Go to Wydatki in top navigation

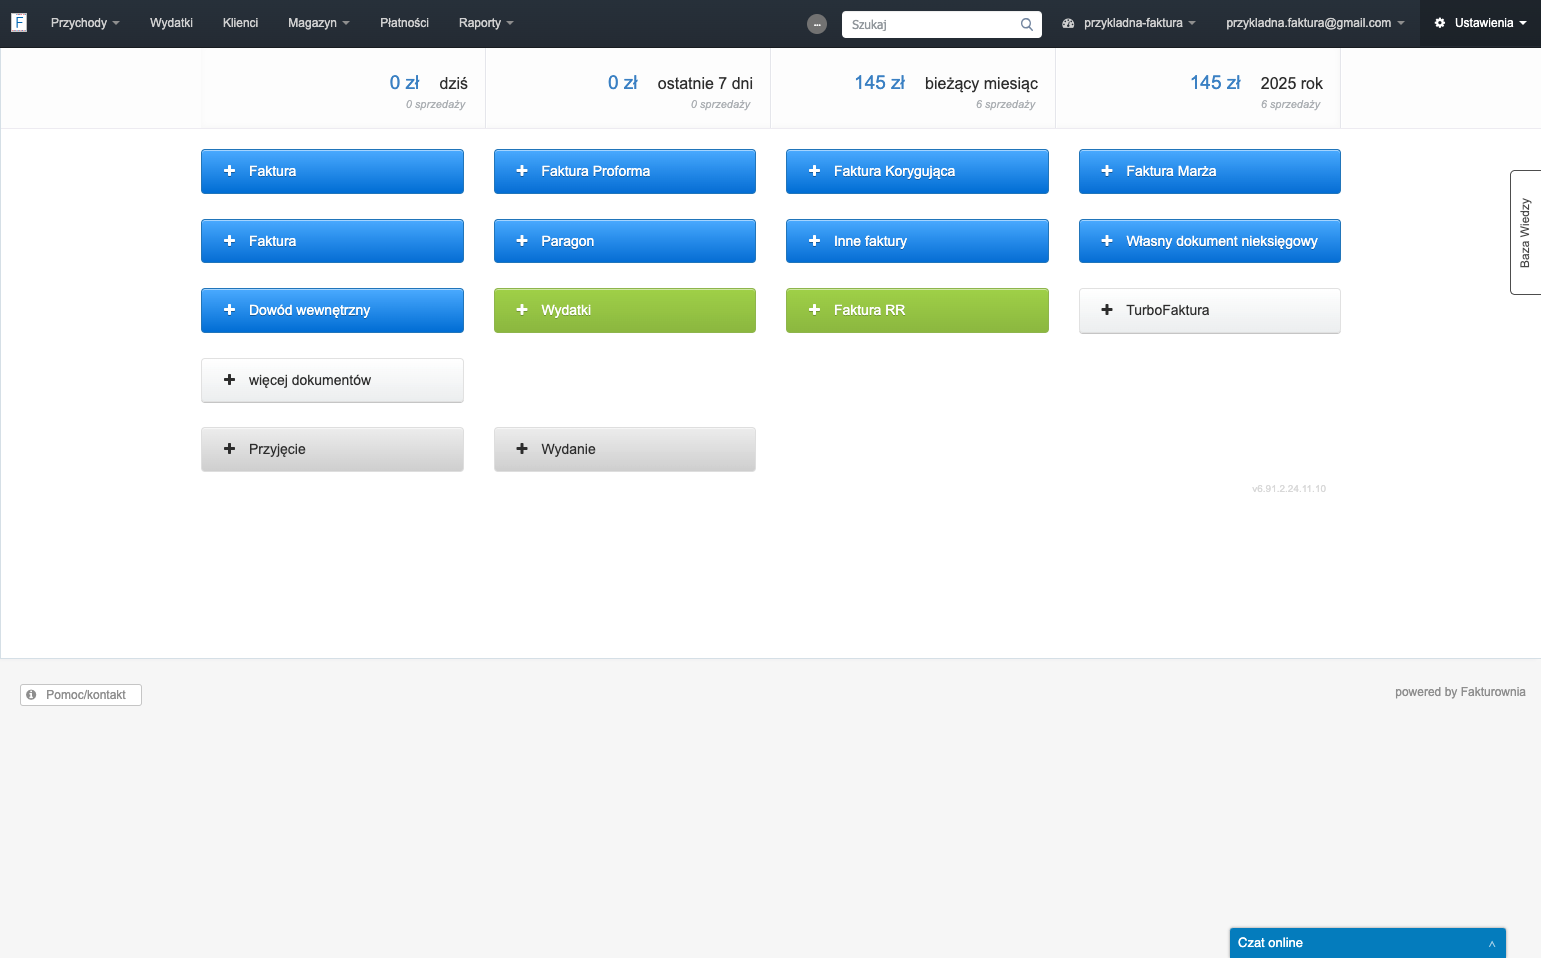(x=171, y=23)
